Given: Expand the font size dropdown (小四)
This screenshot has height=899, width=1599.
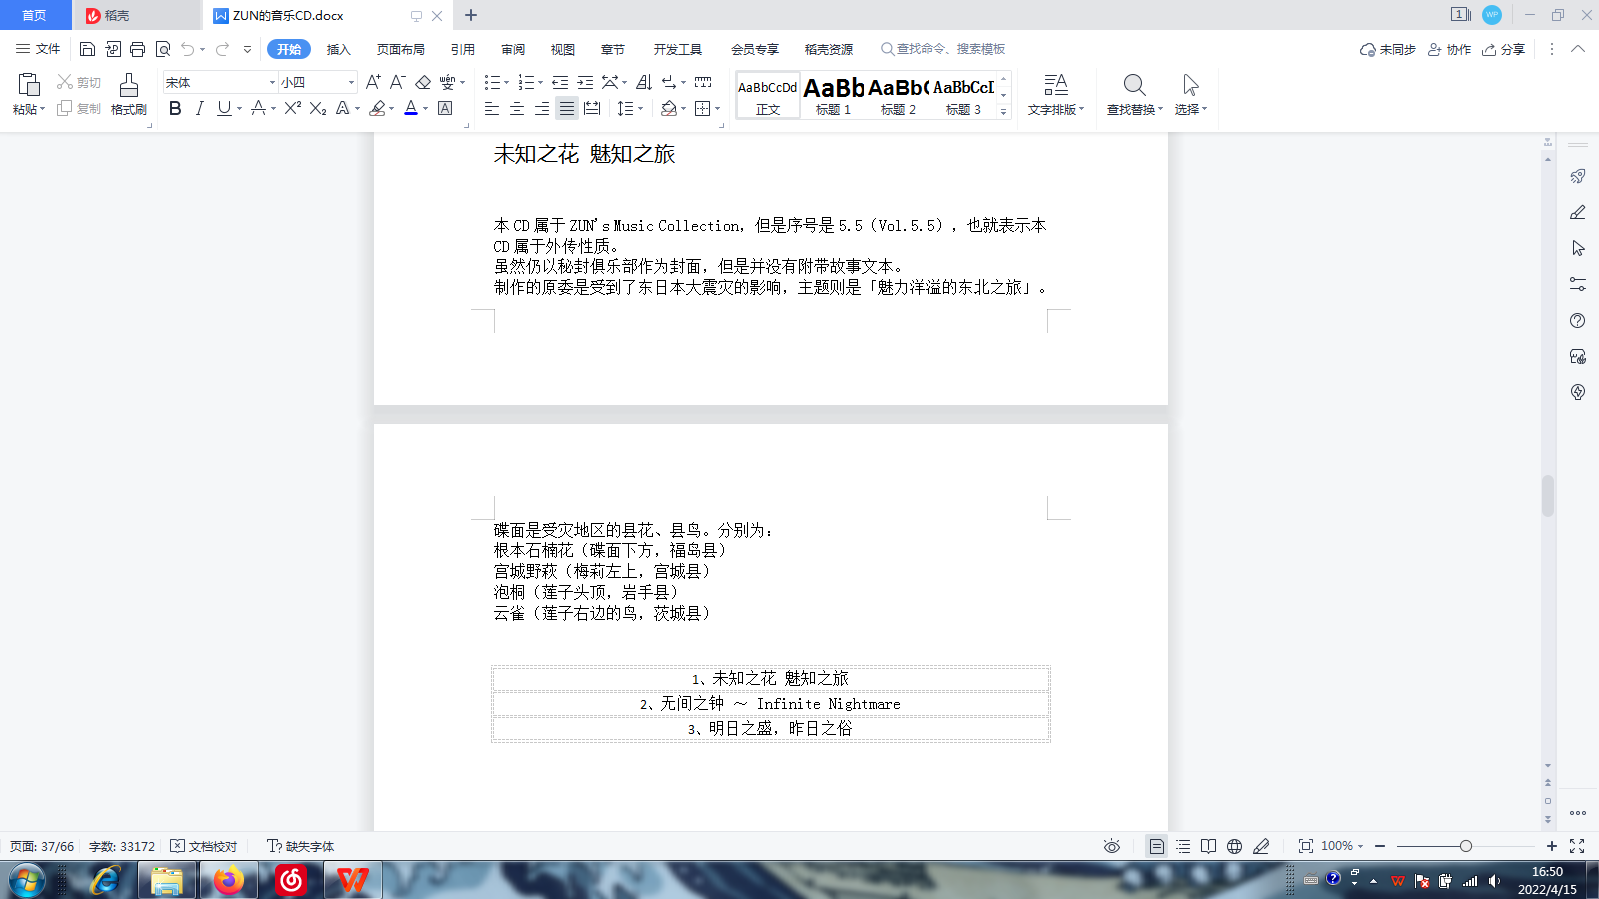Looking at the screenshot, I should tap(351, 82).
